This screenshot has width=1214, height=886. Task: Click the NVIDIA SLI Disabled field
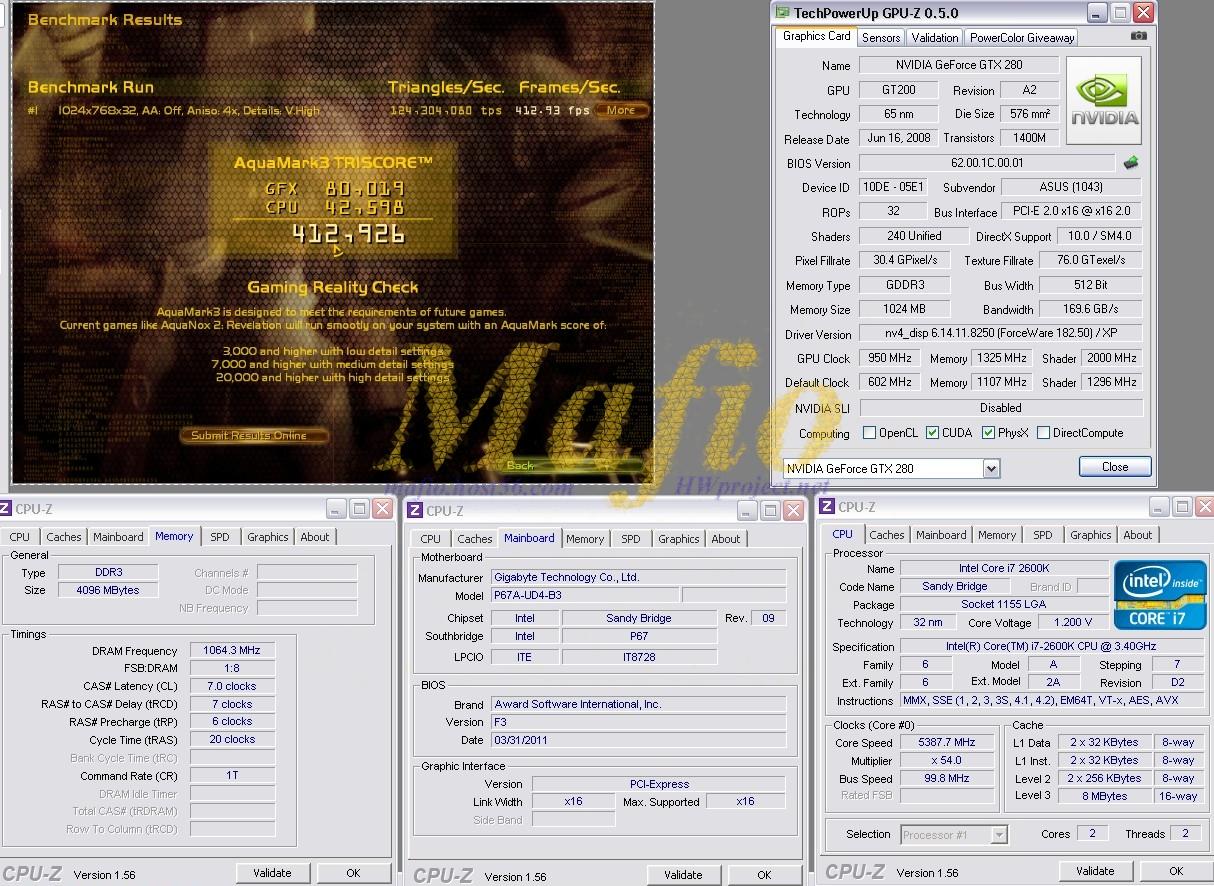coord(1001,408)
